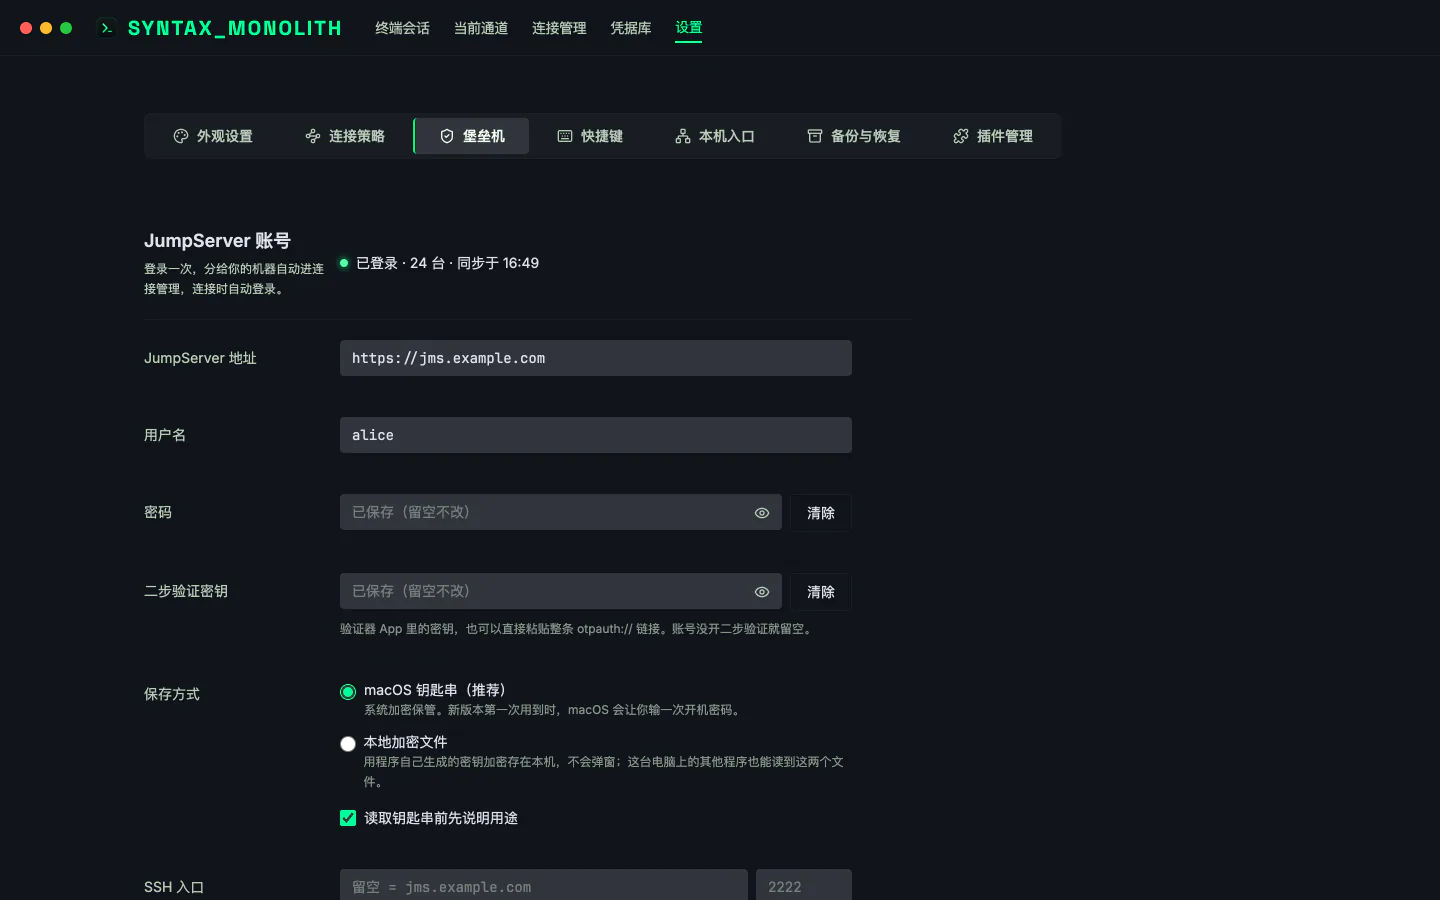Clear the 二步验证密钥 with 清除 button
Image resolution: width=1440 pixels, height=900 pixels.
[x=821, y=592]
